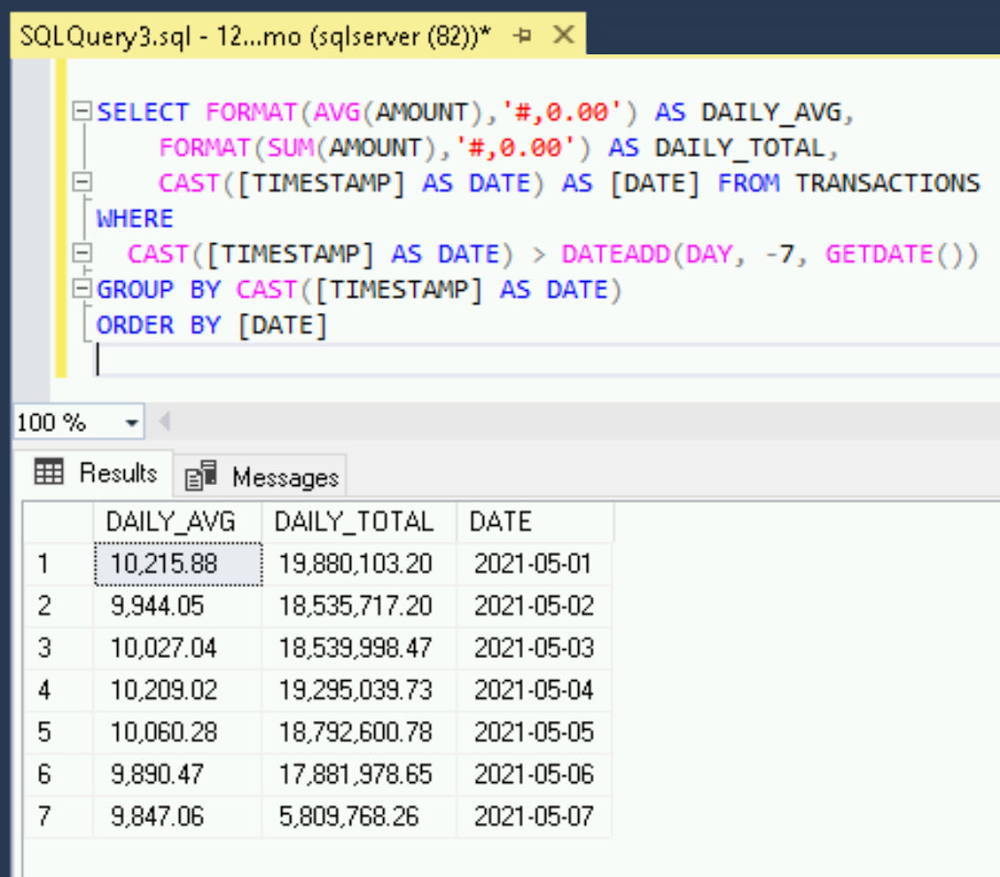Collapse the outline block at the DATEADD line

click(x=82, y=253)
